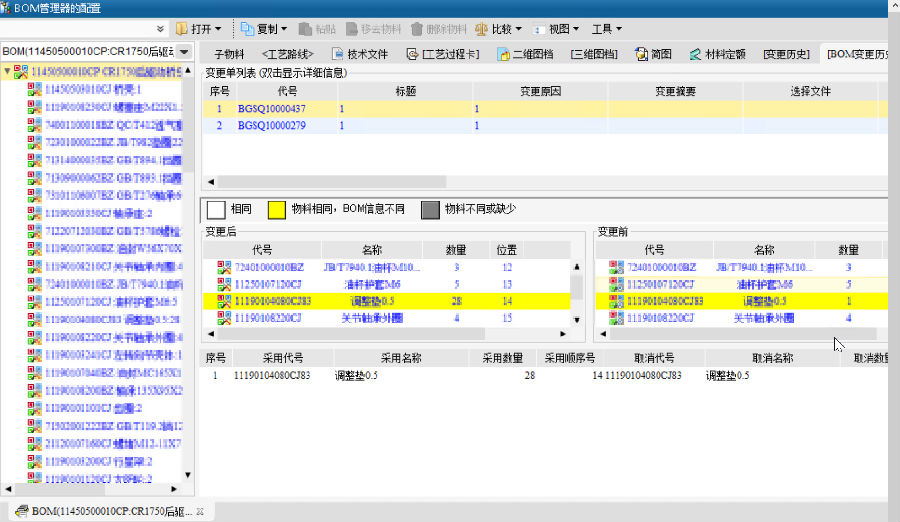Click 72401000010BZ row icon in 变更后 table
This screenshot has width=900, height=522.
(x=224, y=267)
